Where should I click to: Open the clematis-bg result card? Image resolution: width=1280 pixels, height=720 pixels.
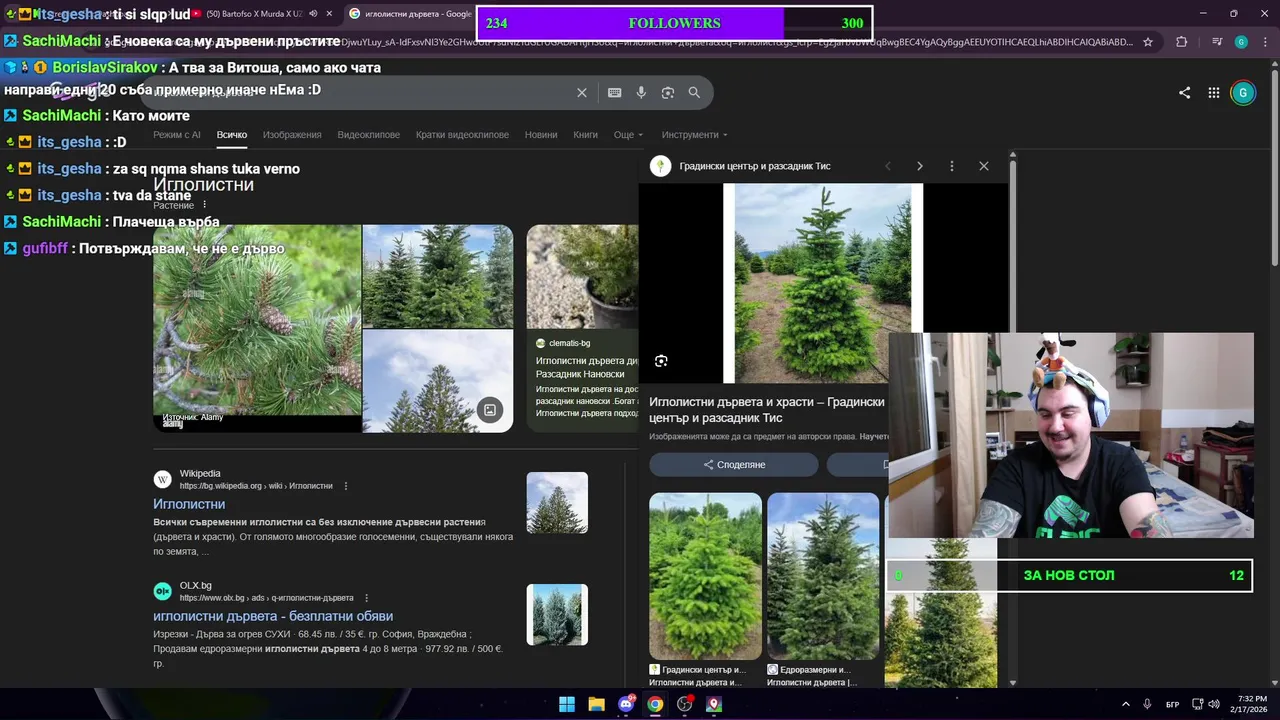583,328
